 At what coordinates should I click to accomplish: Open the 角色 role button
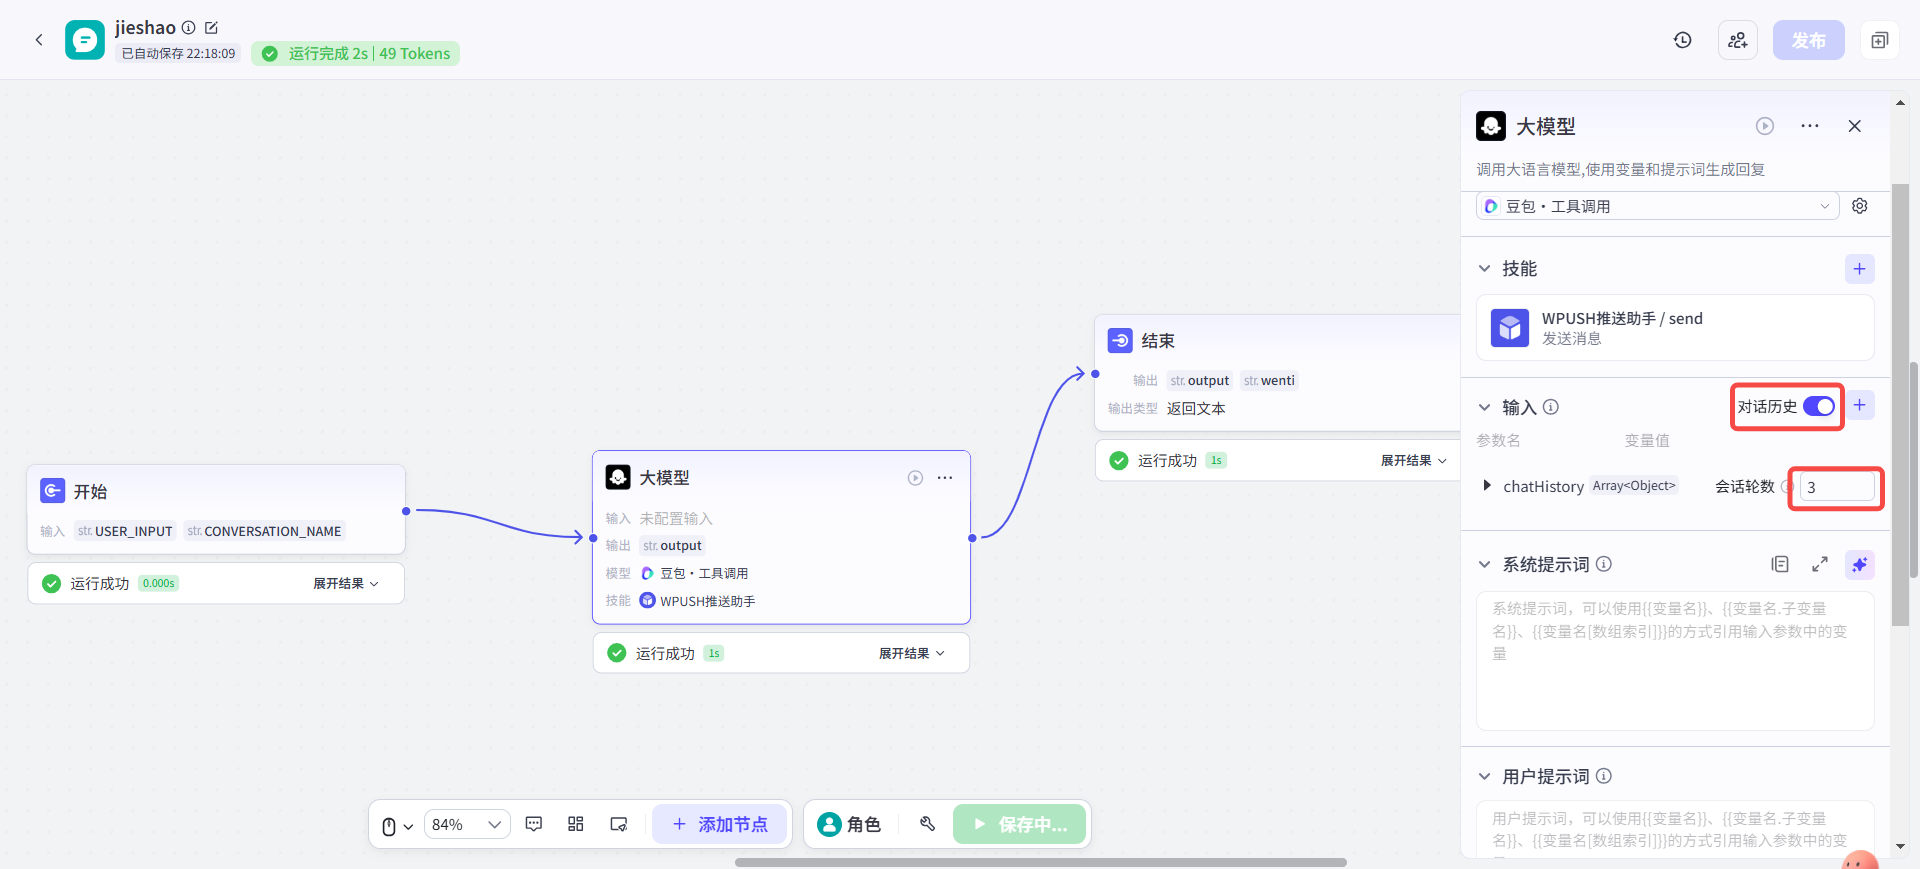(x=850, y=824)
